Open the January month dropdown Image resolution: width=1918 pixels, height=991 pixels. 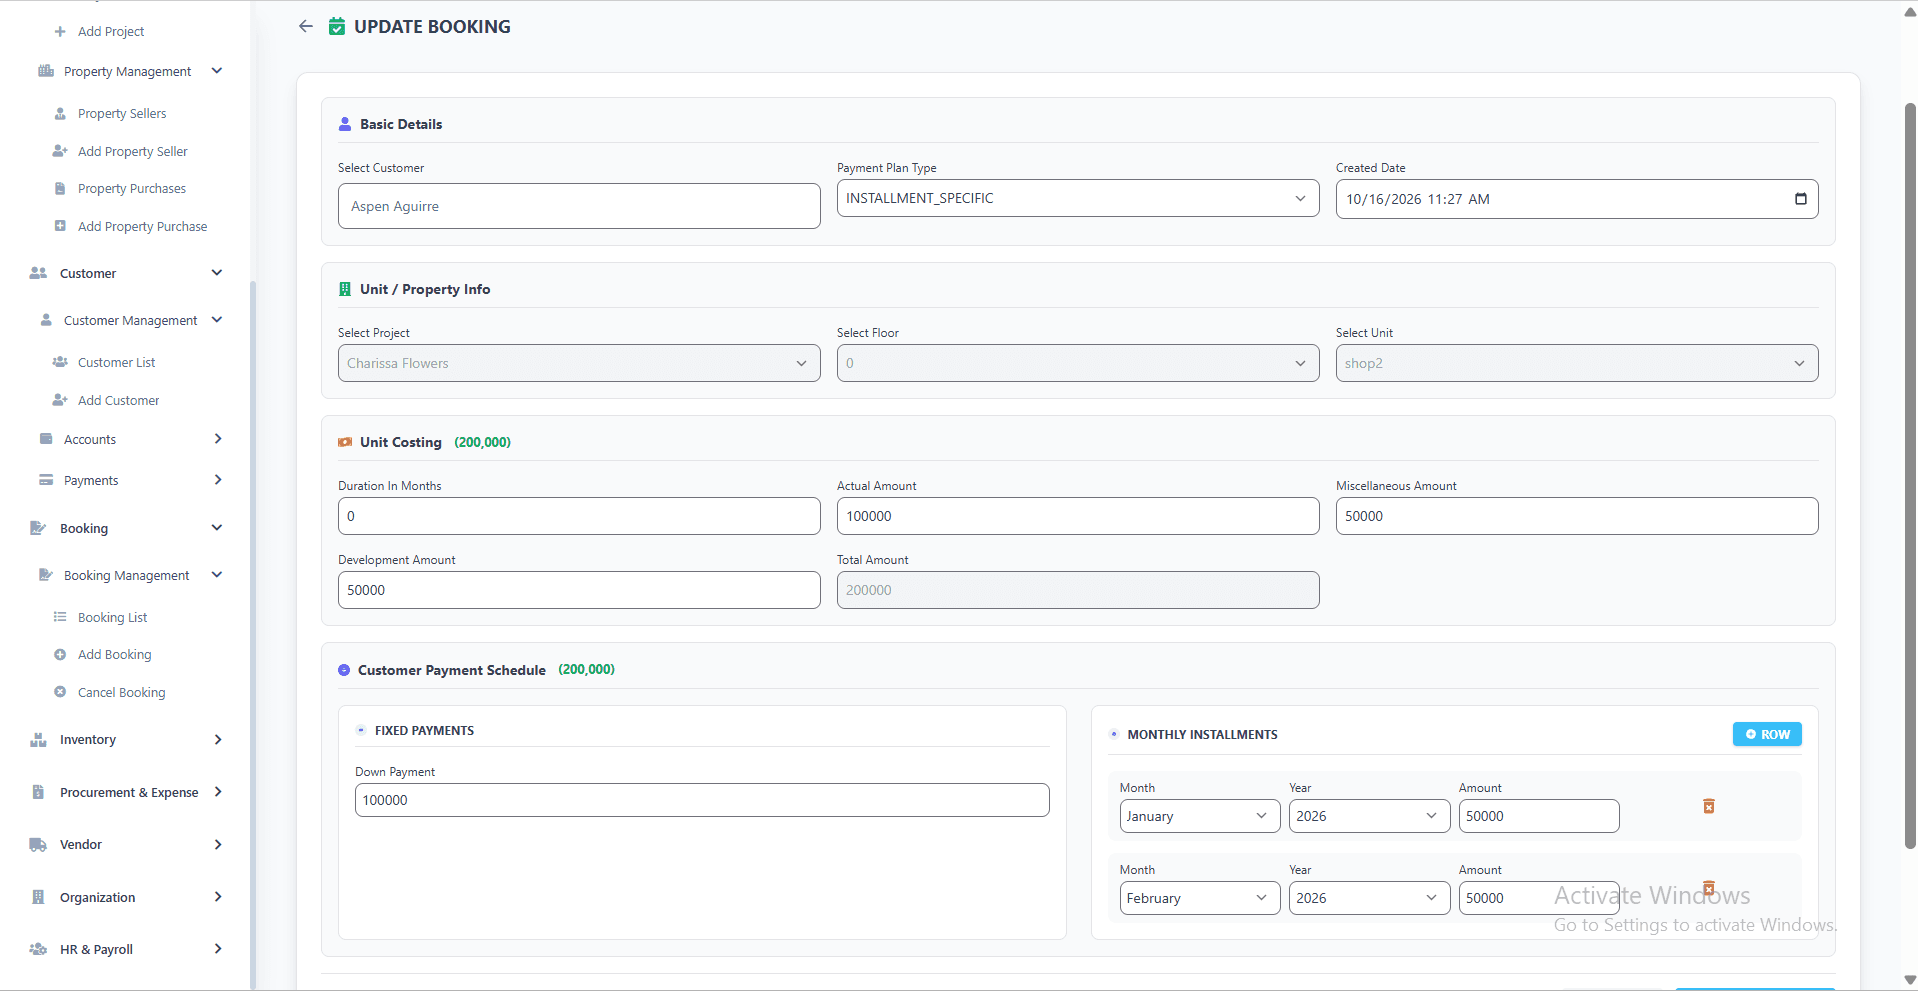point(1200,816)
